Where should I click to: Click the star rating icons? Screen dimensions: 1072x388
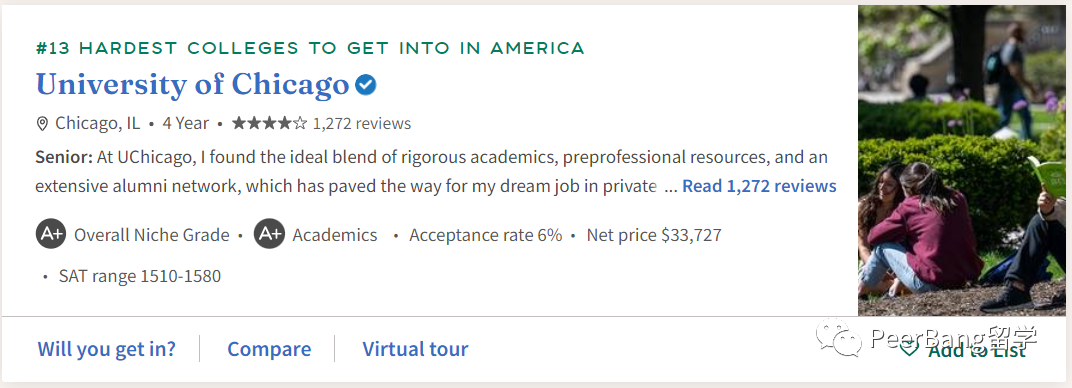coord(270,123)
